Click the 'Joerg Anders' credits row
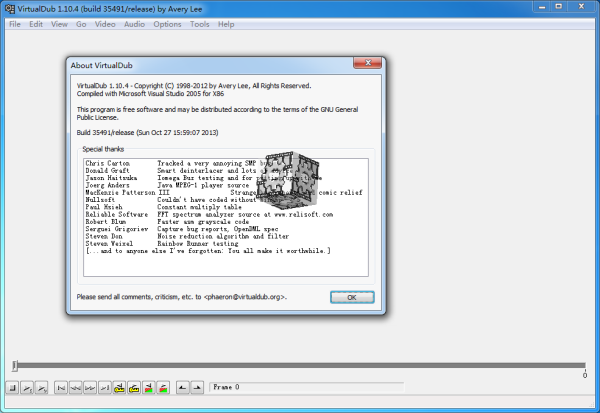 167,185
